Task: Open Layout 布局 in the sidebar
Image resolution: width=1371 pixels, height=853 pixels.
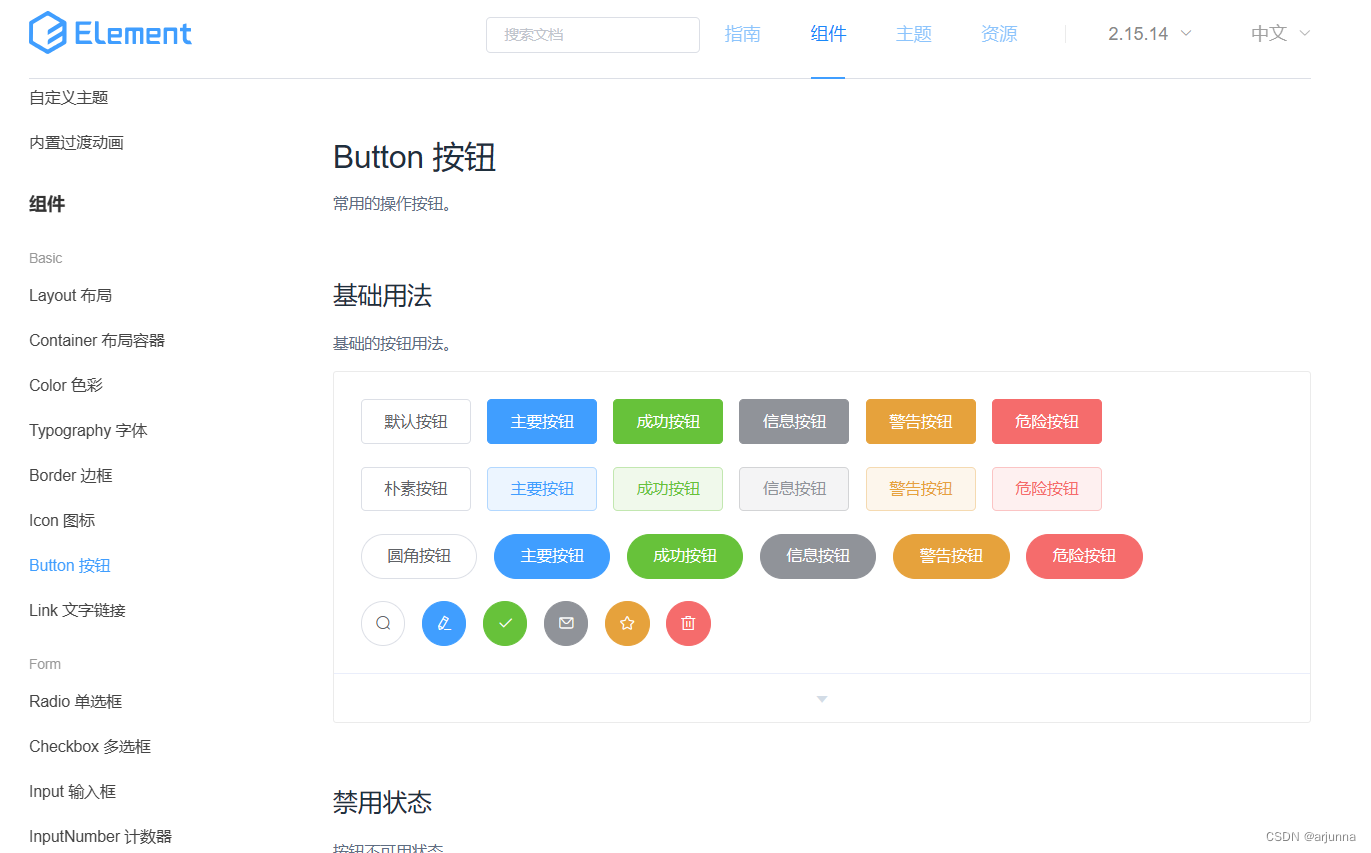Action: (x=70, y=295)
